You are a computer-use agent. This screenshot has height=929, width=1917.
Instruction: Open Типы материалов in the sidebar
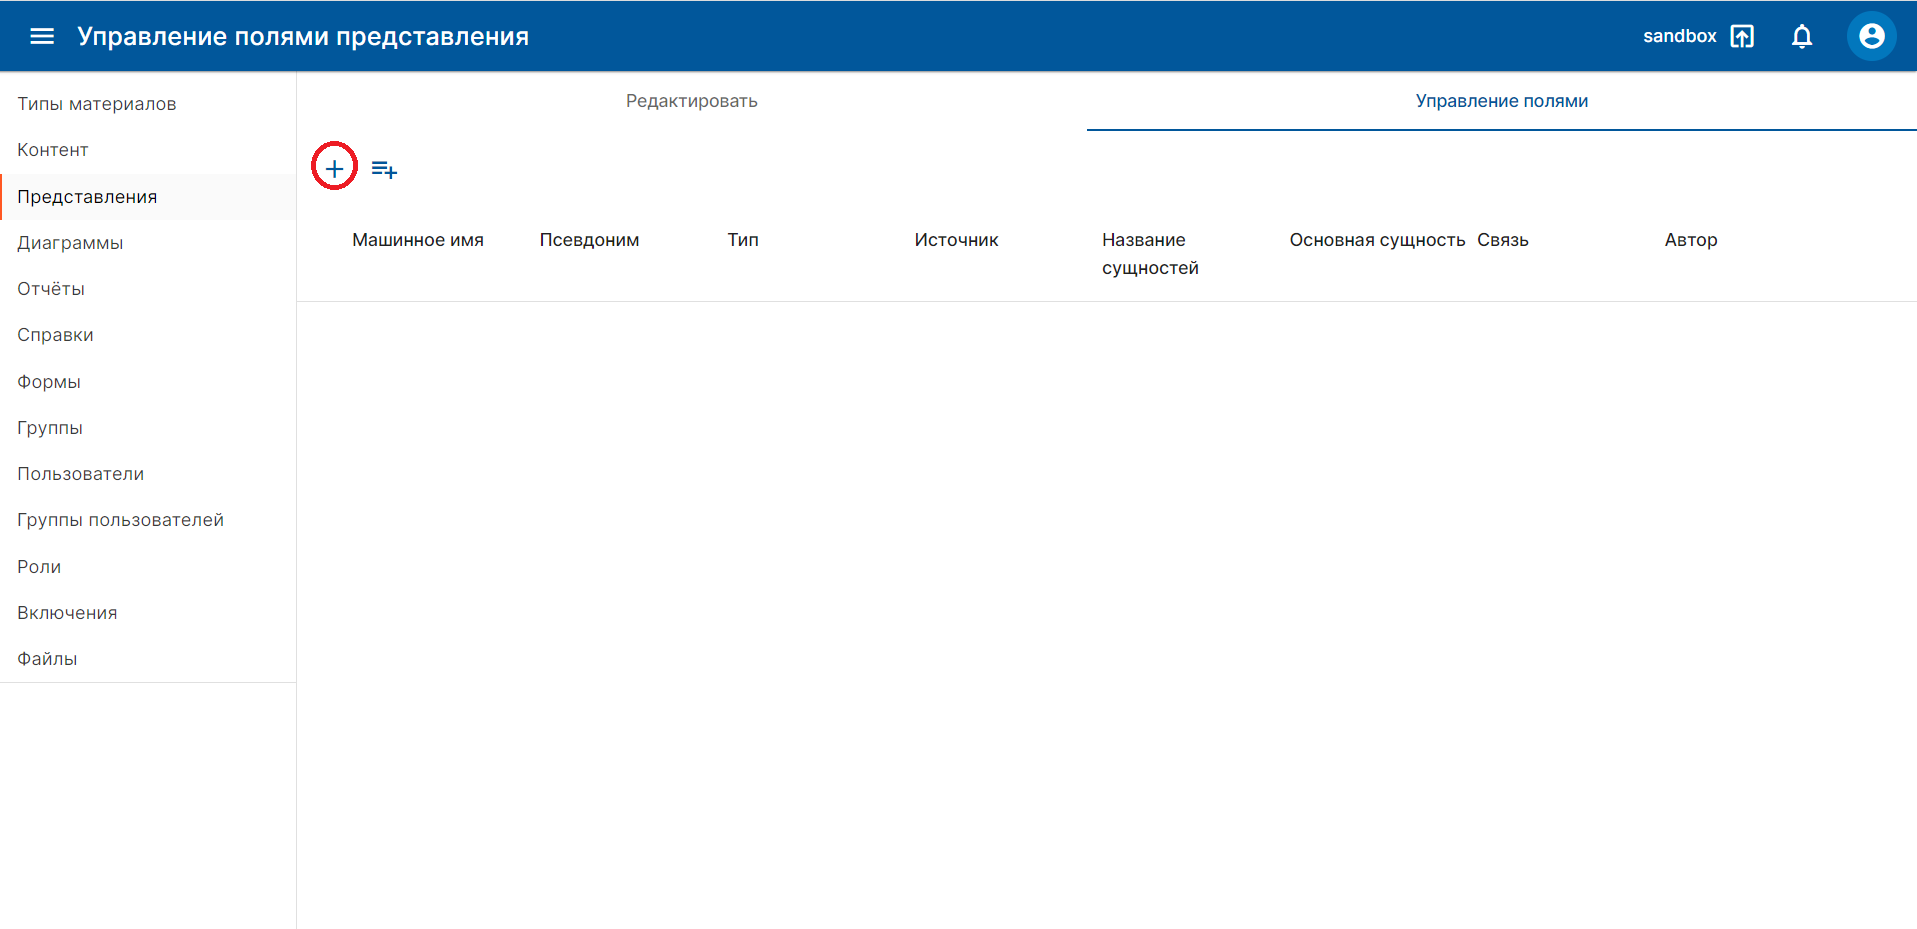tap(97, 104)
